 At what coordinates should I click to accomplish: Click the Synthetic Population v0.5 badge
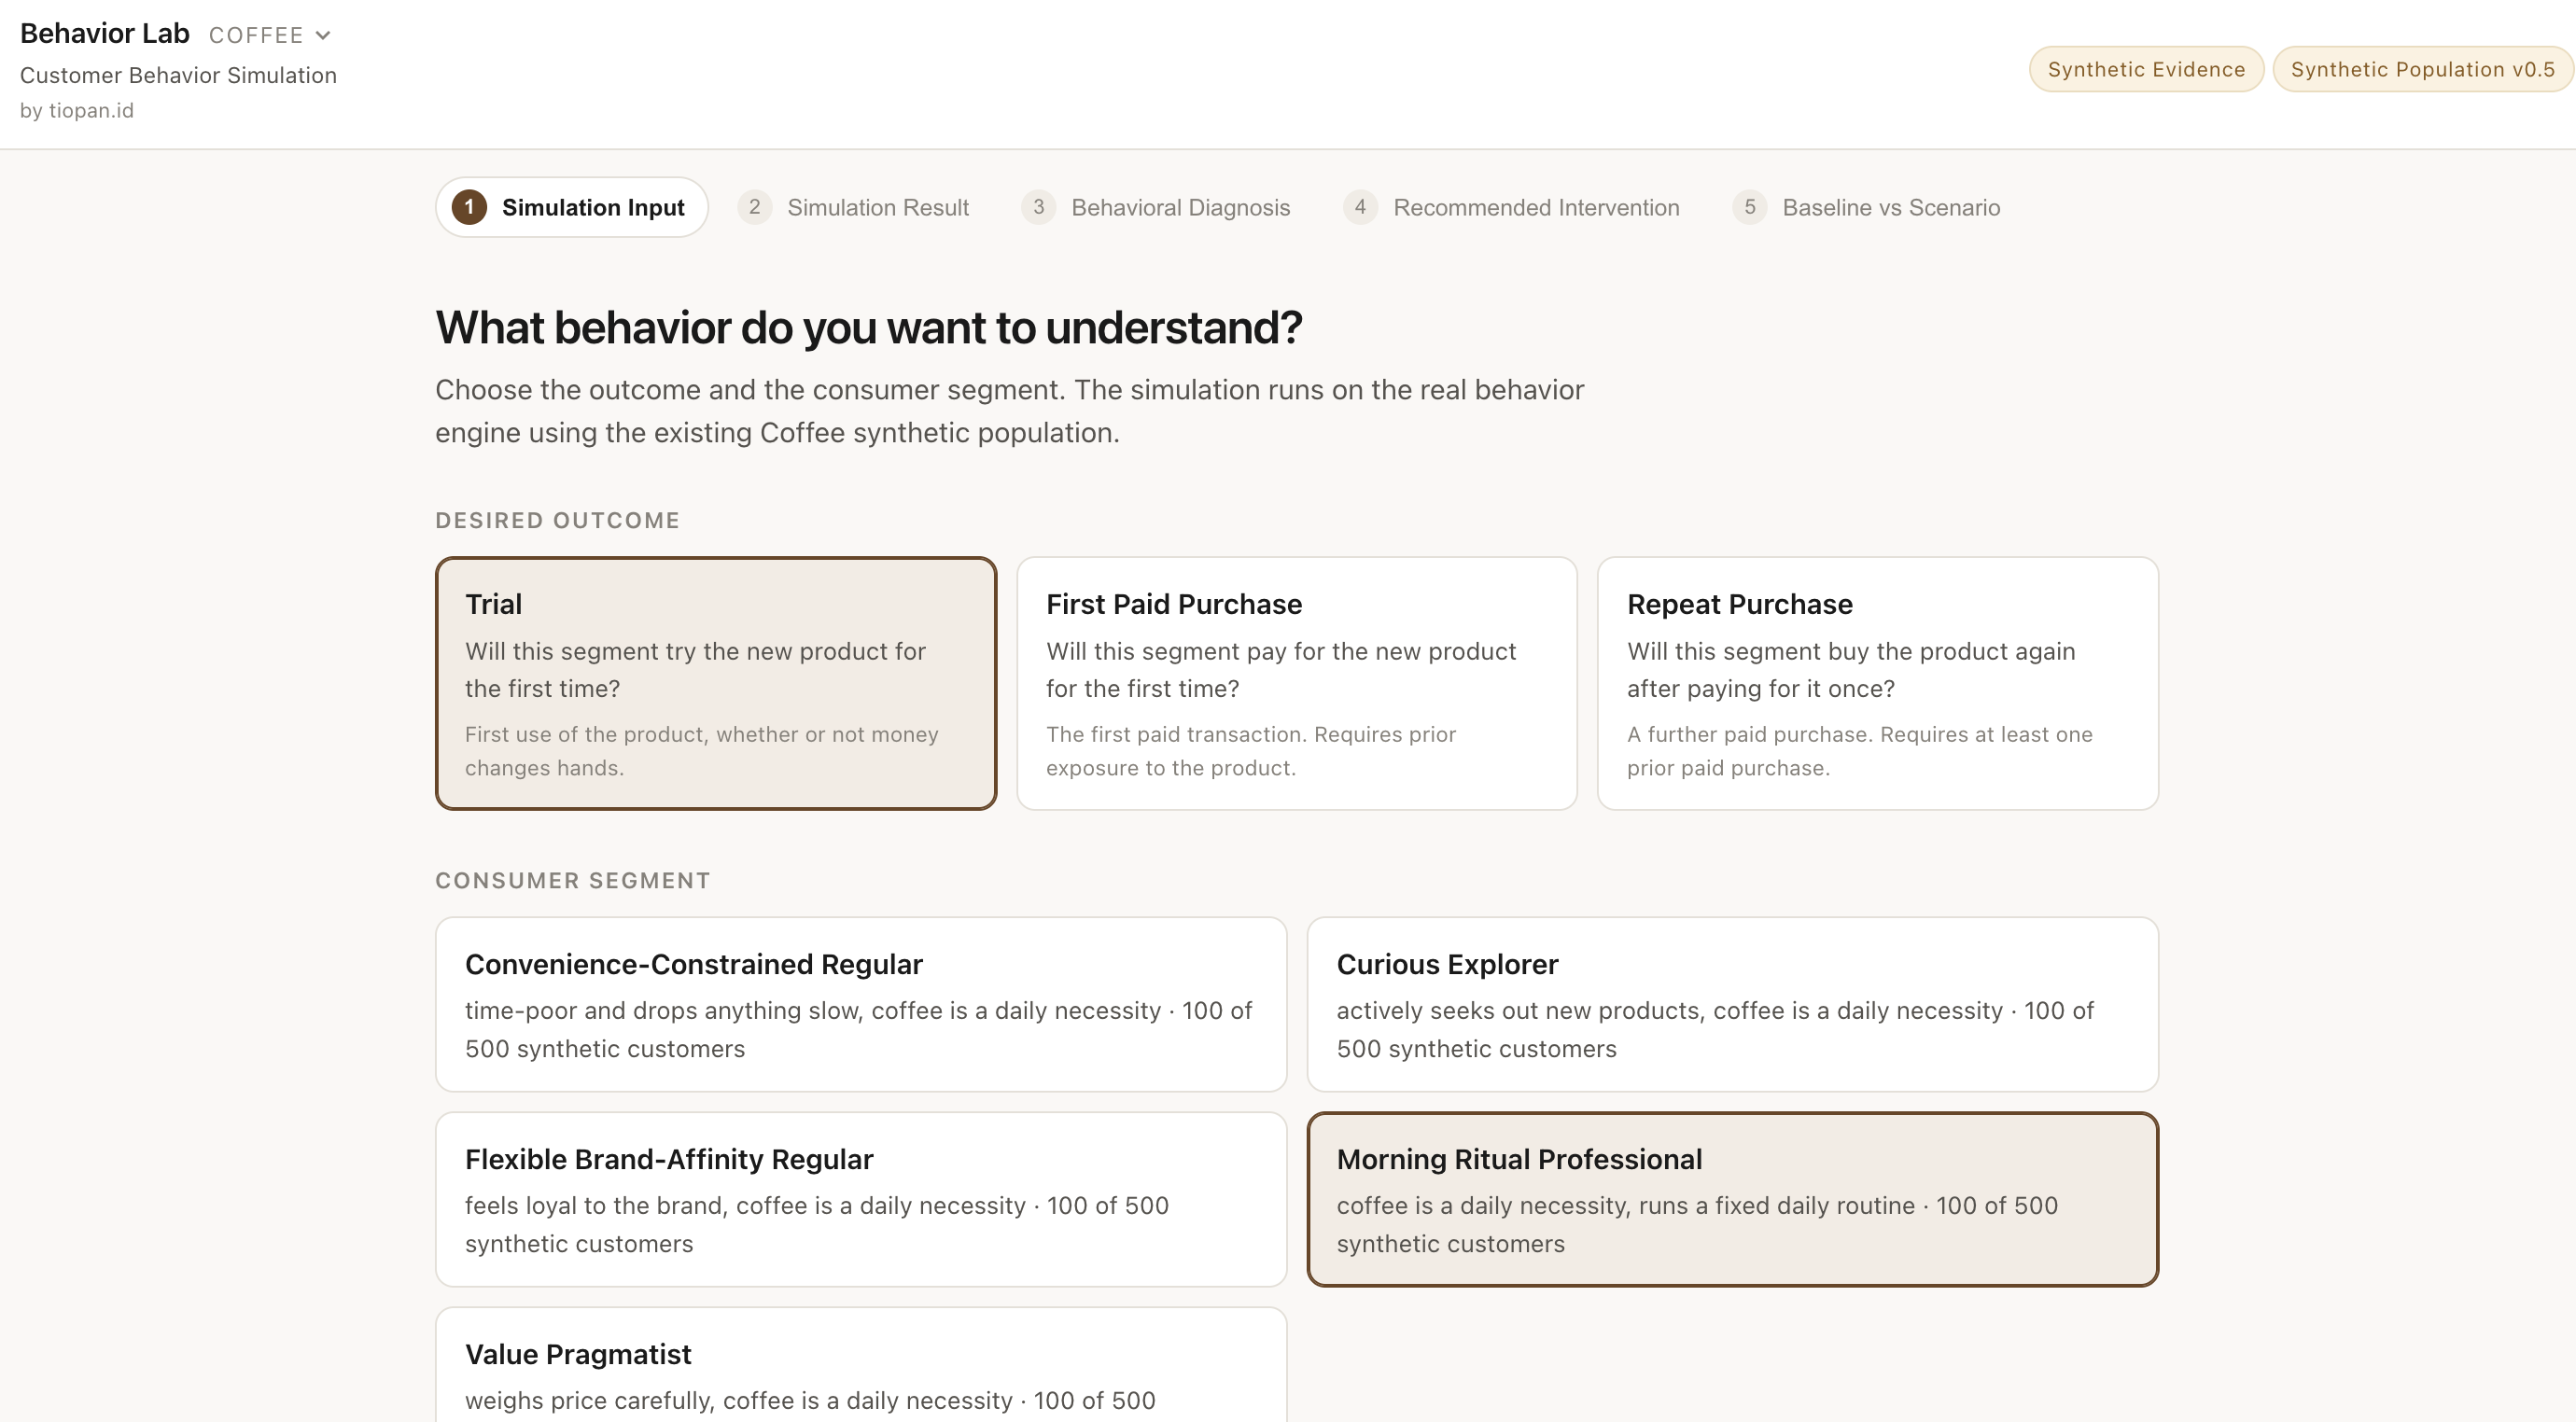[2422, 69]
